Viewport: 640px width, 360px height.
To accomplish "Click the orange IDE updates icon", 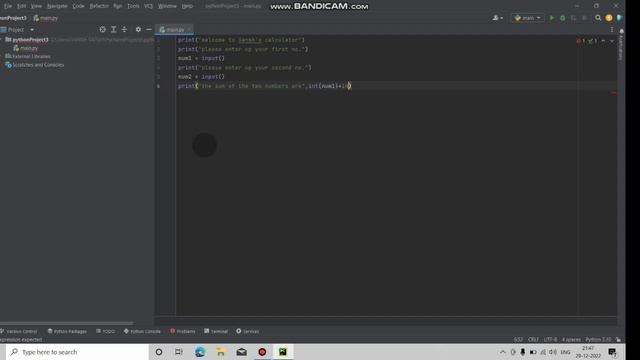I will [x=609, y=18].
